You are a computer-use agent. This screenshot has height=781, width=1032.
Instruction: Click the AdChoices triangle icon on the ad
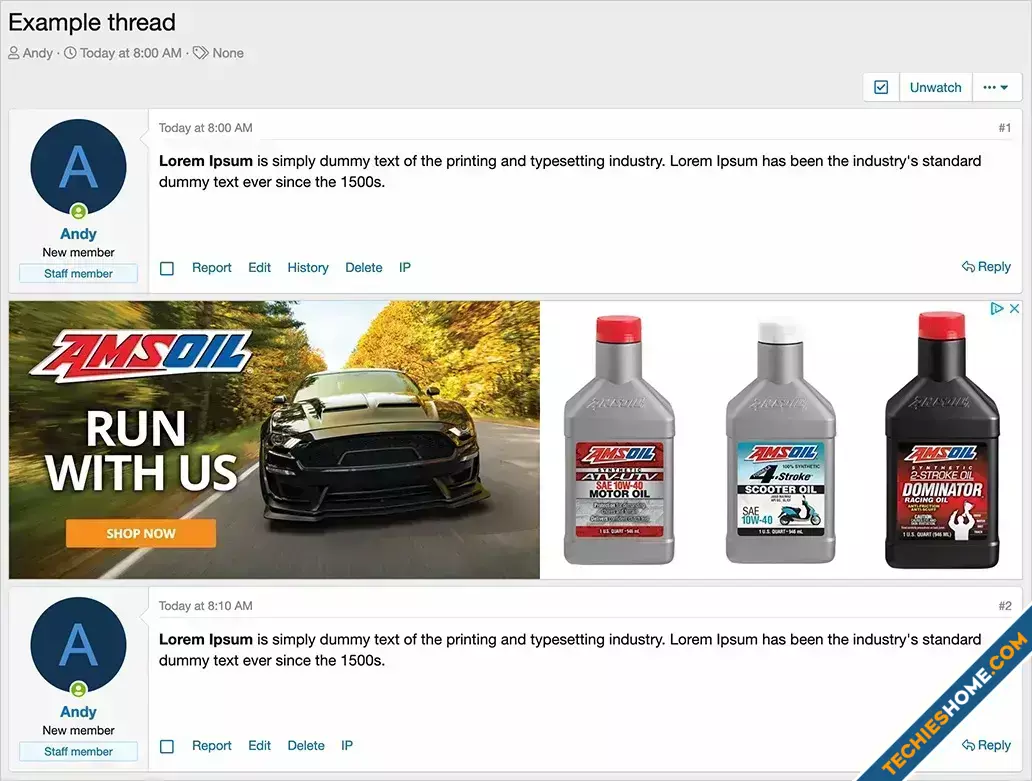997,308
